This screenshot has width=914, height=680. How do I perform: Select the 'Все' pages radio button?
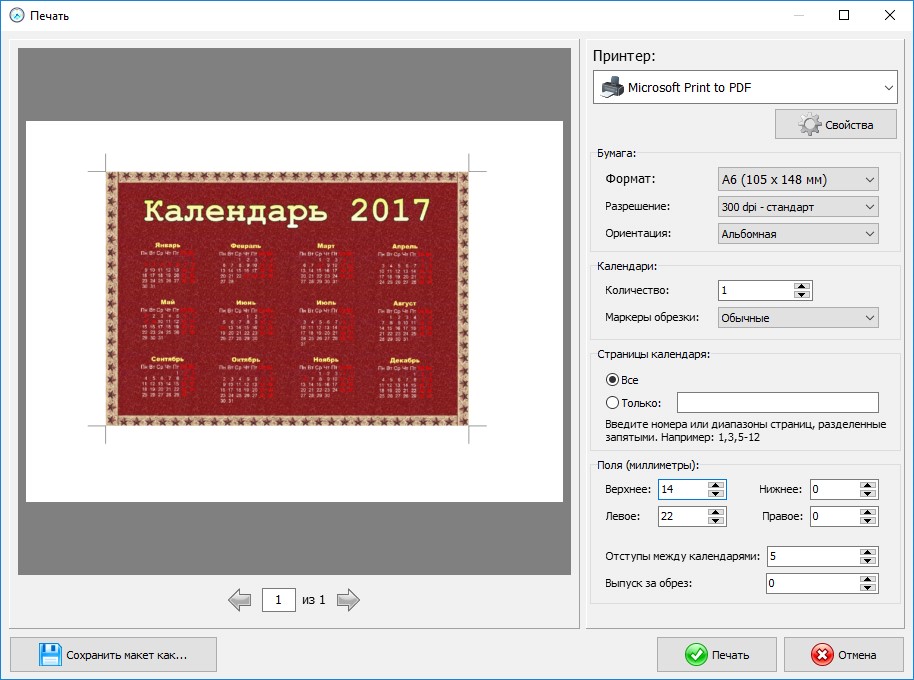coord(613,380)
